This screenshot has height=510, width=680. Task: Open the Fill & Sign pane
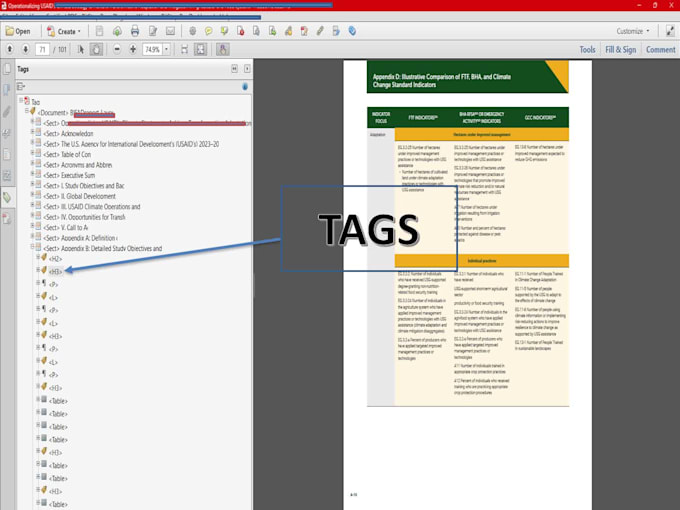(x=621, y=49)
